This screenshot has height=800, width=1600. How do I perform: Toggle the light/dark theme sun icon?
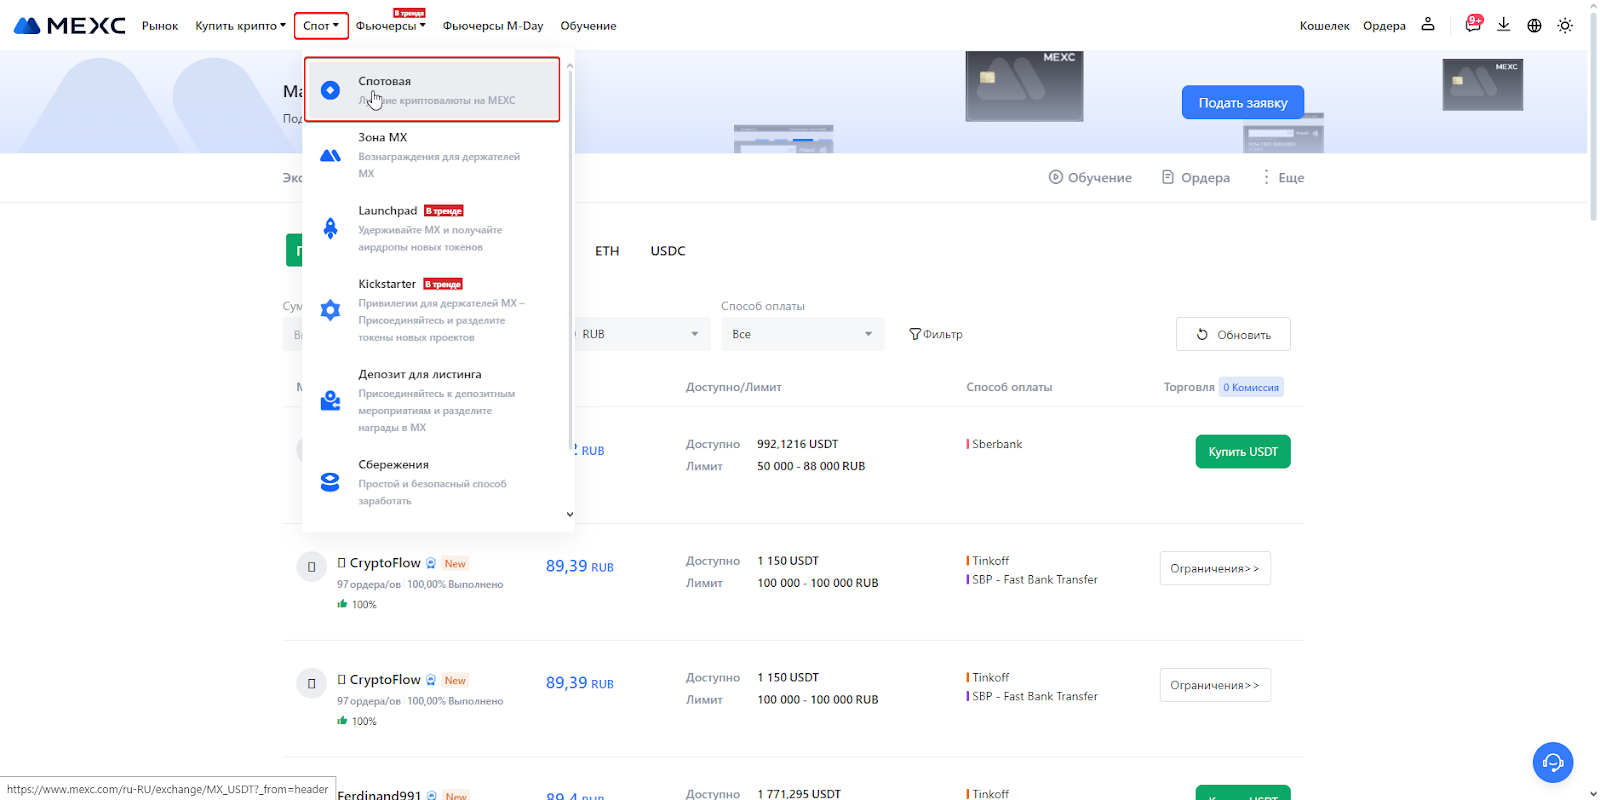1565,25
